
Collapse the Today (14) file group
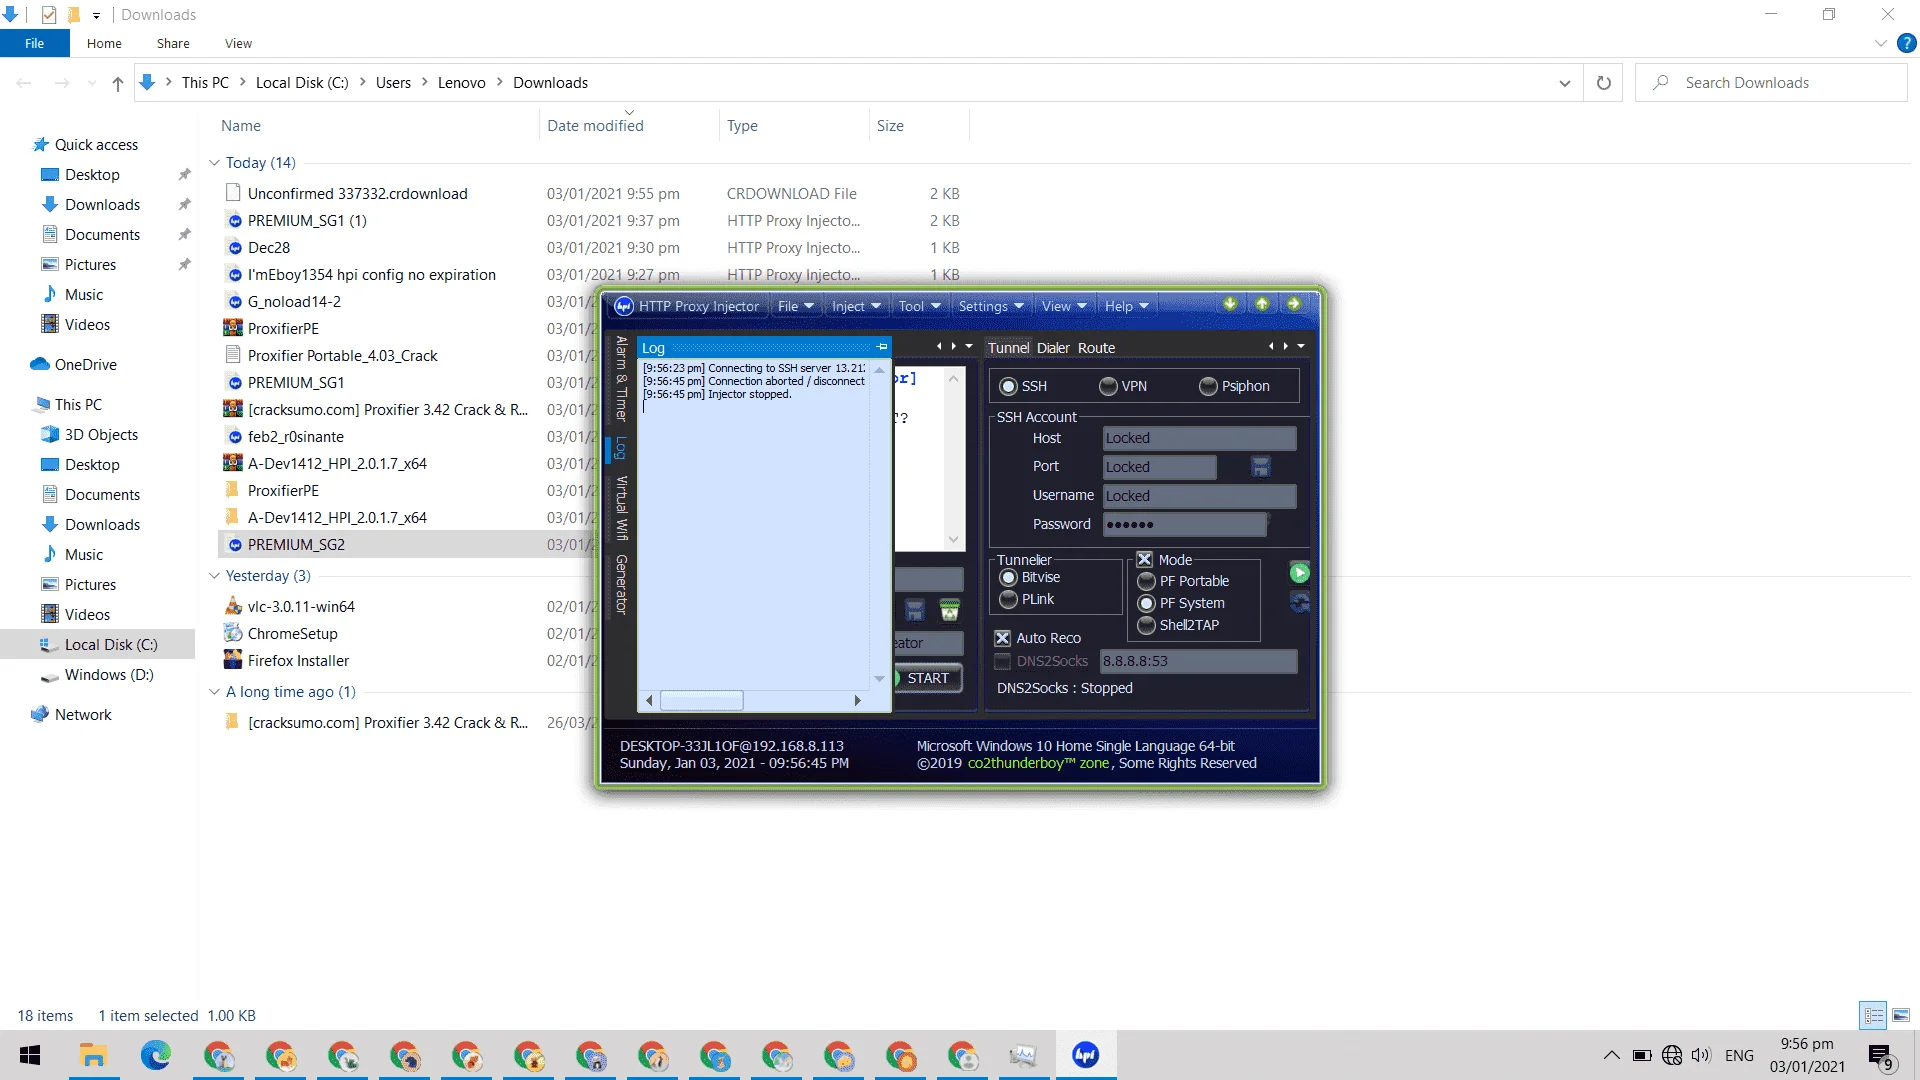pos(214,163)
